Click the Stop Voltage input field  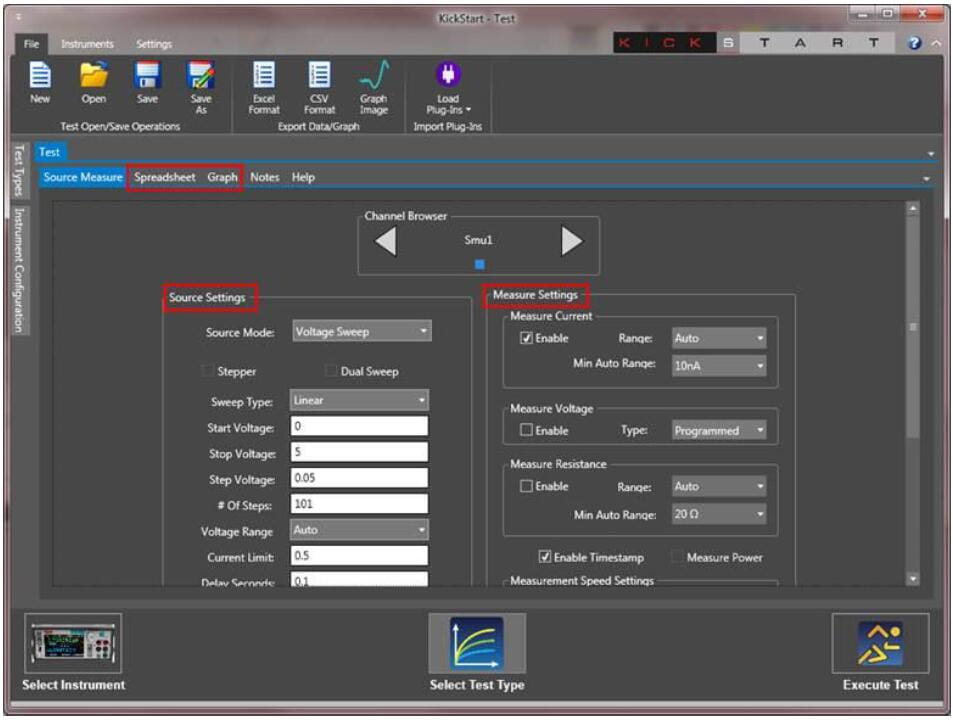359,452
